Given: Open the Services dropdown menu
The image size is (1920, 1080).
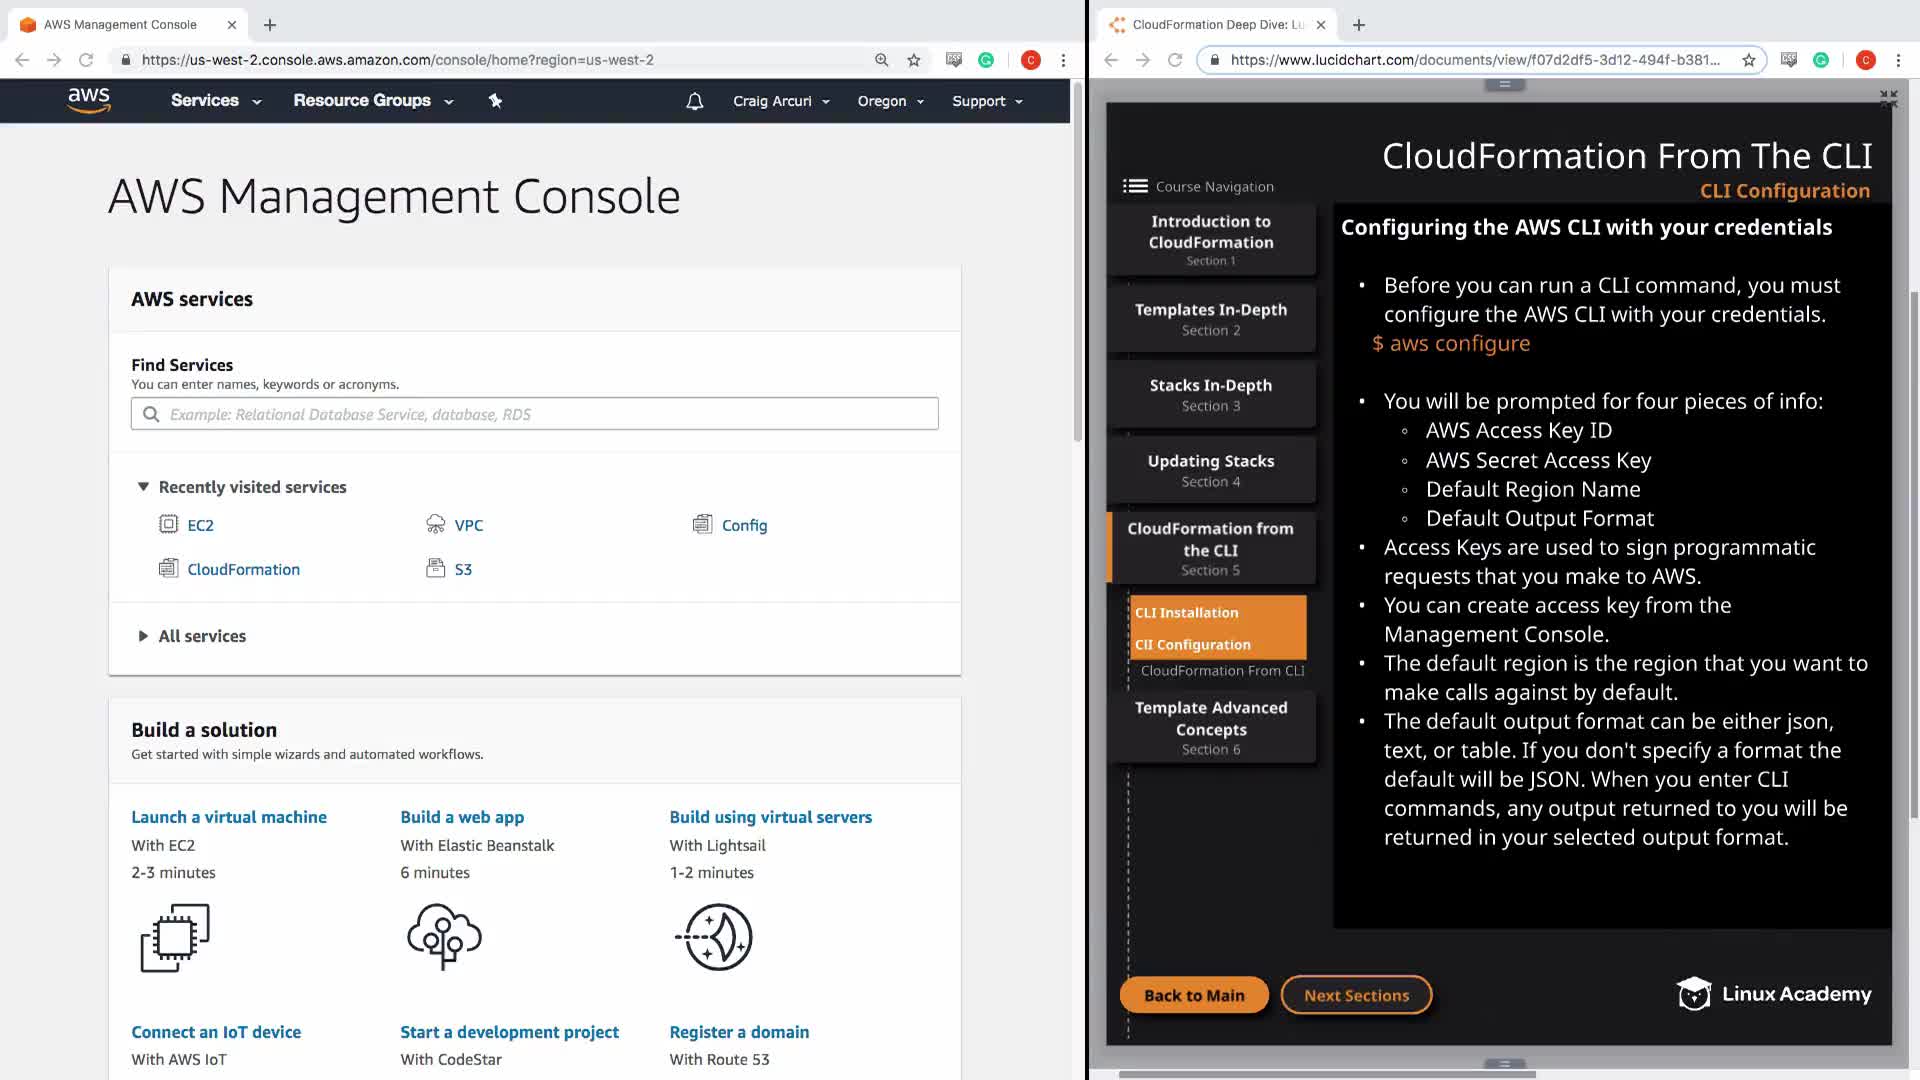Looking at the screenshot, I should (x=215, y=100).
